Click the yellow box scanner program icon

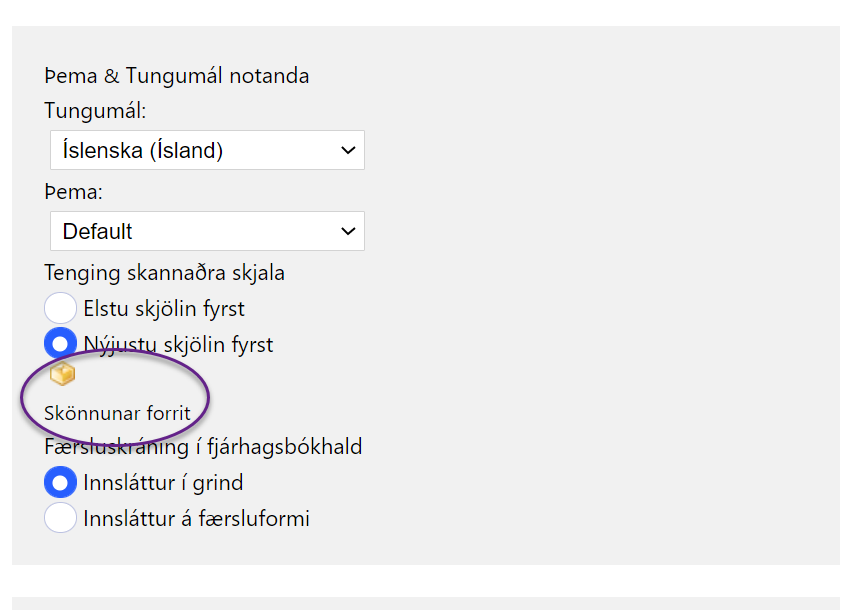(63, 374)
